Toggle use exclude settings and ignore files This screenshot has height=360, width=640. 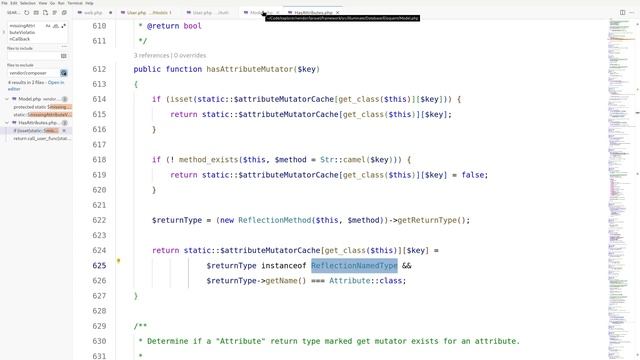pyautogui.click(x=64, y=73)
